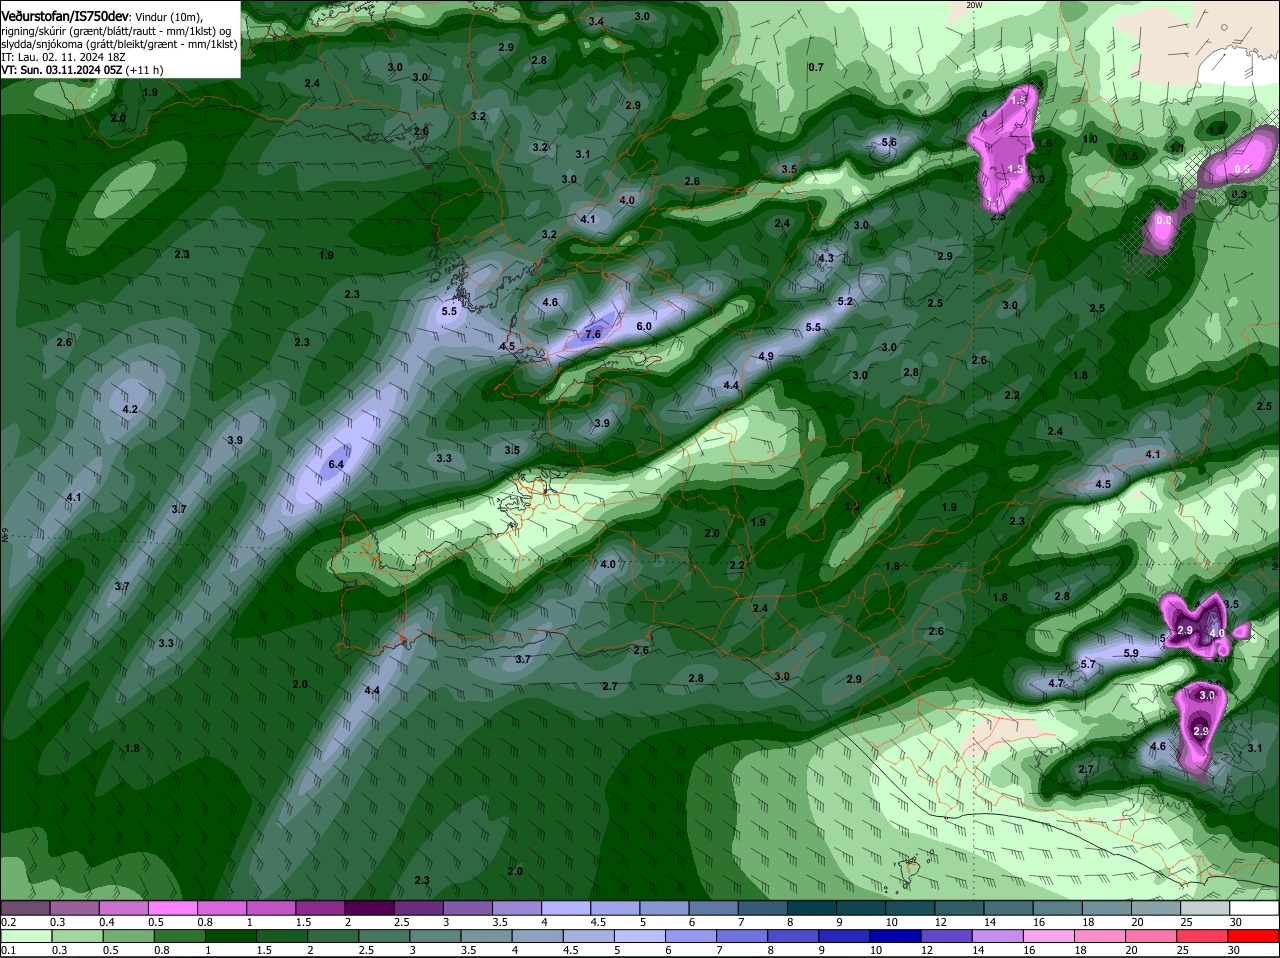Image resolution: width=1280 pixels, height=958 pixels.
Task: Pick the top-row legend swatch starting at 2
Action: tap(369, 908)
